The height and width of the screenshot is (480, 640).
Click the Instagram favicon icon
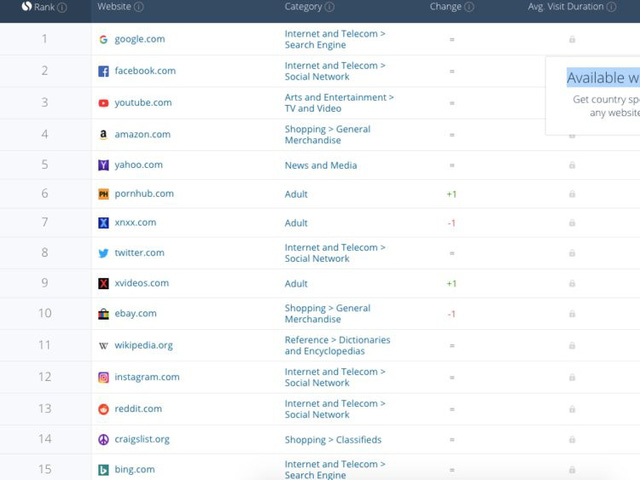(x=103, y=378)
